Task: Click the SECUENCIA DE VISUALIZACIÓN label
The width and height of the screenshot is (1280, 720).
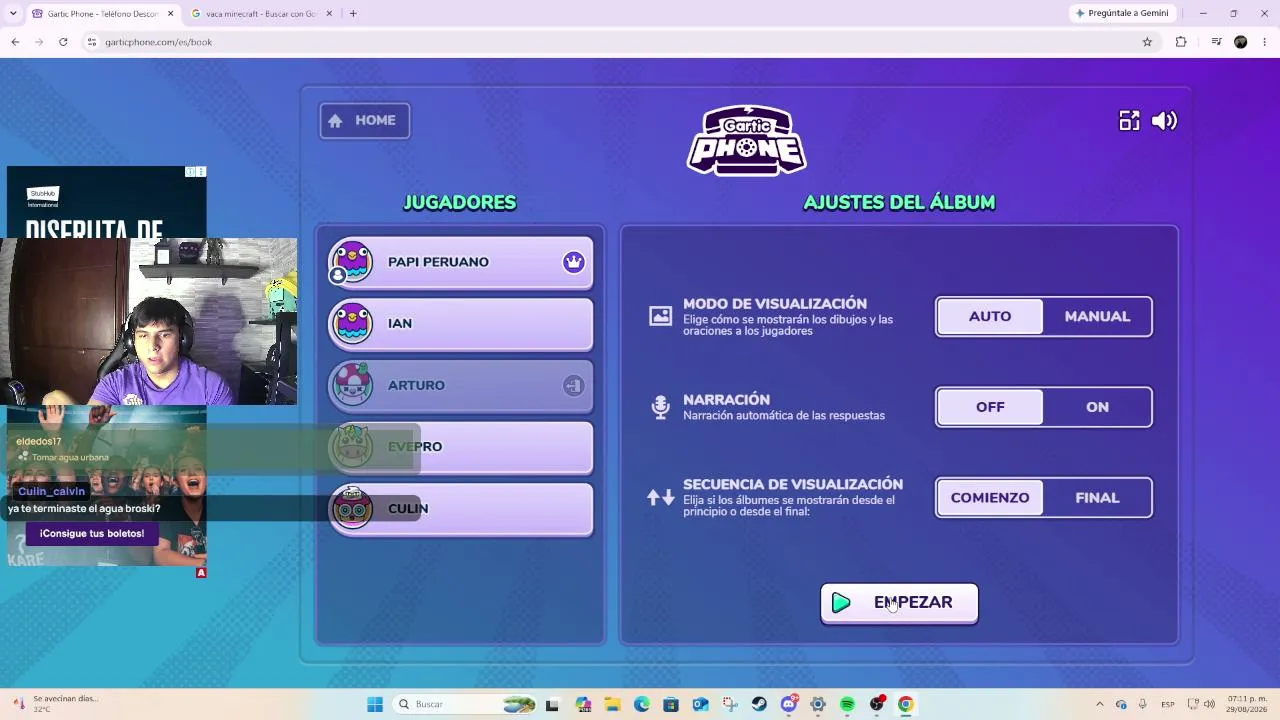Action: pyautogui.click(x=793, y=484)
